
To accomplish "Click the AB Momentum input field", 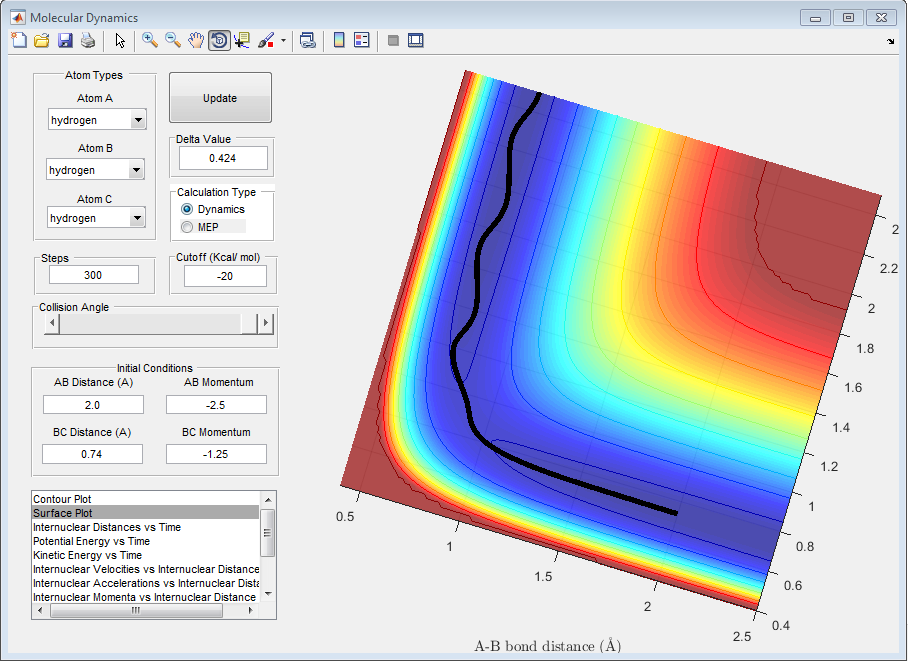I will click(216, 404).
